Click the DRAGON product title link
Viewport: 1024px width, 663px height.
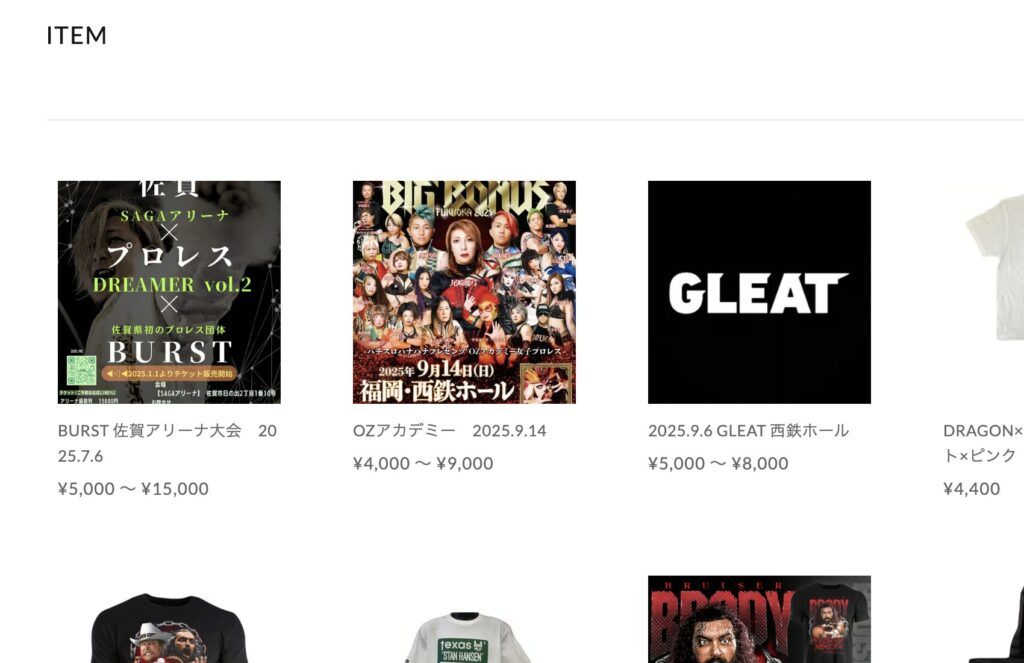point(983,443)
